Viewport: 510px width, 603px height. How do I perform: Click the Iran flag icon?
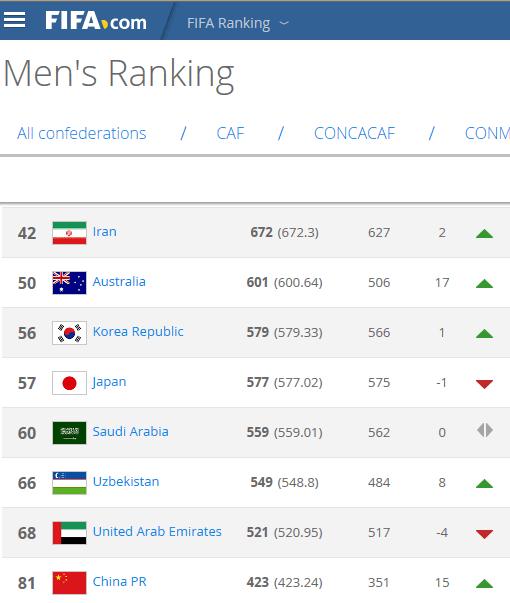coord(69,233)
